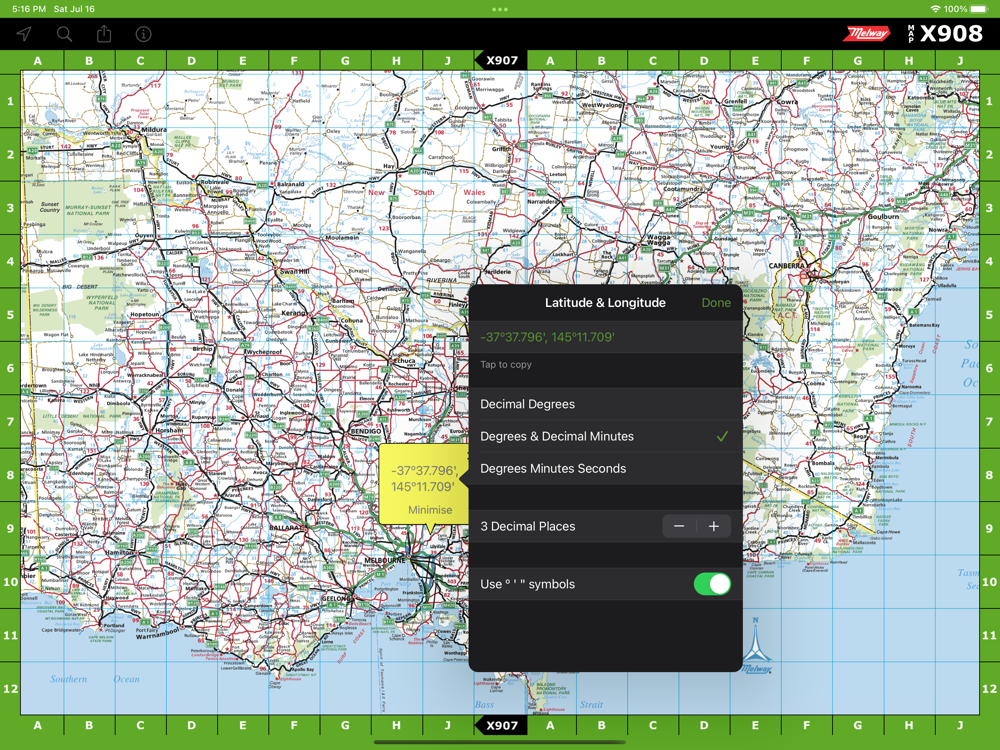Select Decimal Degrees format
The width and height of the screenshot is (1000, 750).
click(605, 404)
